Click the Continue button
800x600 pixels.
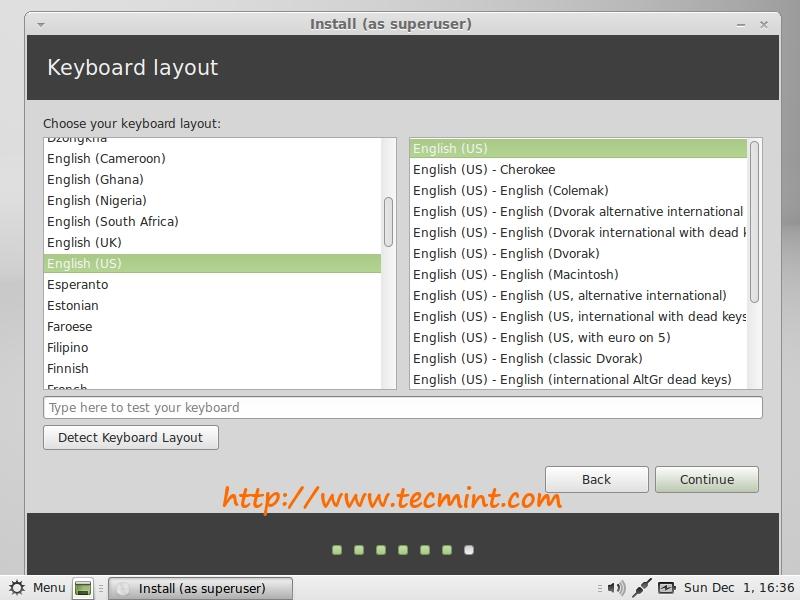707,479
